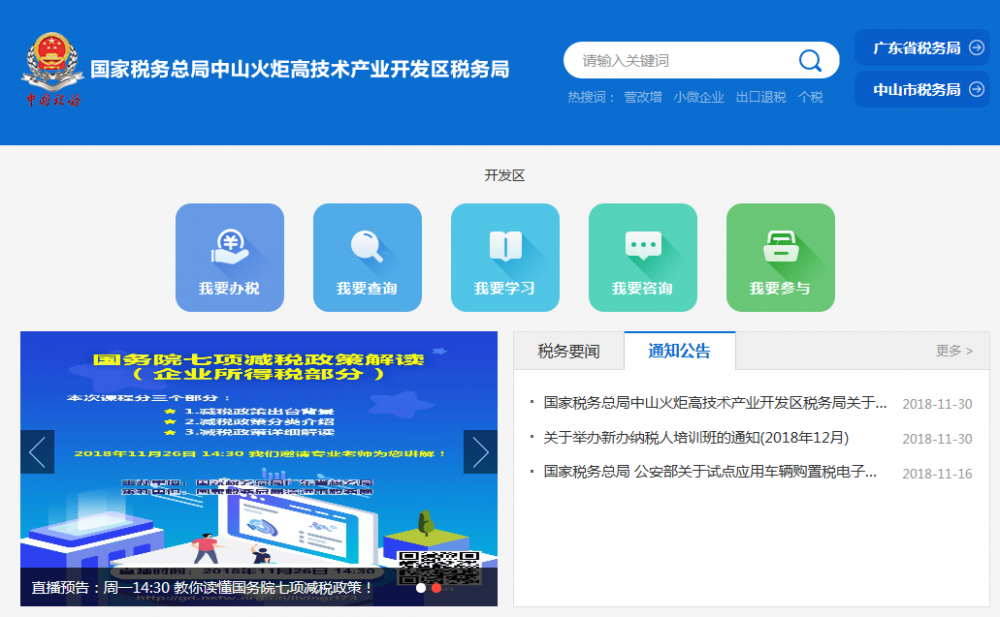Select the 我要办税 service icon
Screen dimensions: 1000x617
(x=230, y=257)
